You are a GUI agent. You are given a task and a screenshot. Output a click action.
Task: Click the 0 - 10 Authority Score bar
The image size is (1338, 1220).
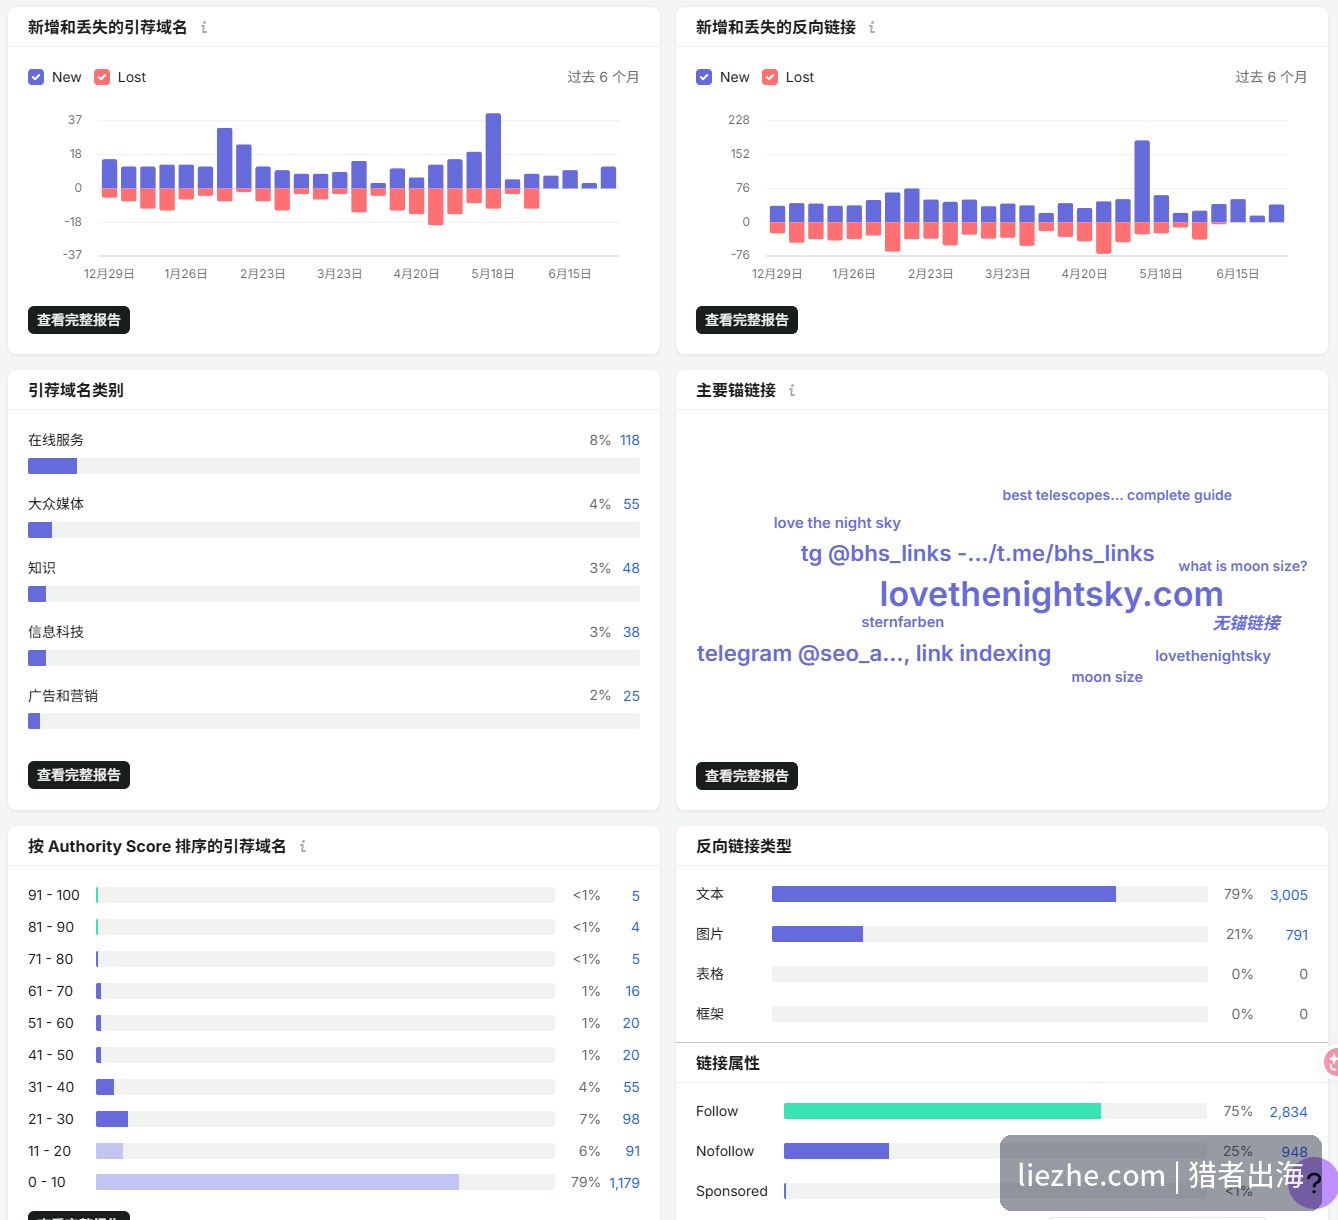tap(325, 1182)
